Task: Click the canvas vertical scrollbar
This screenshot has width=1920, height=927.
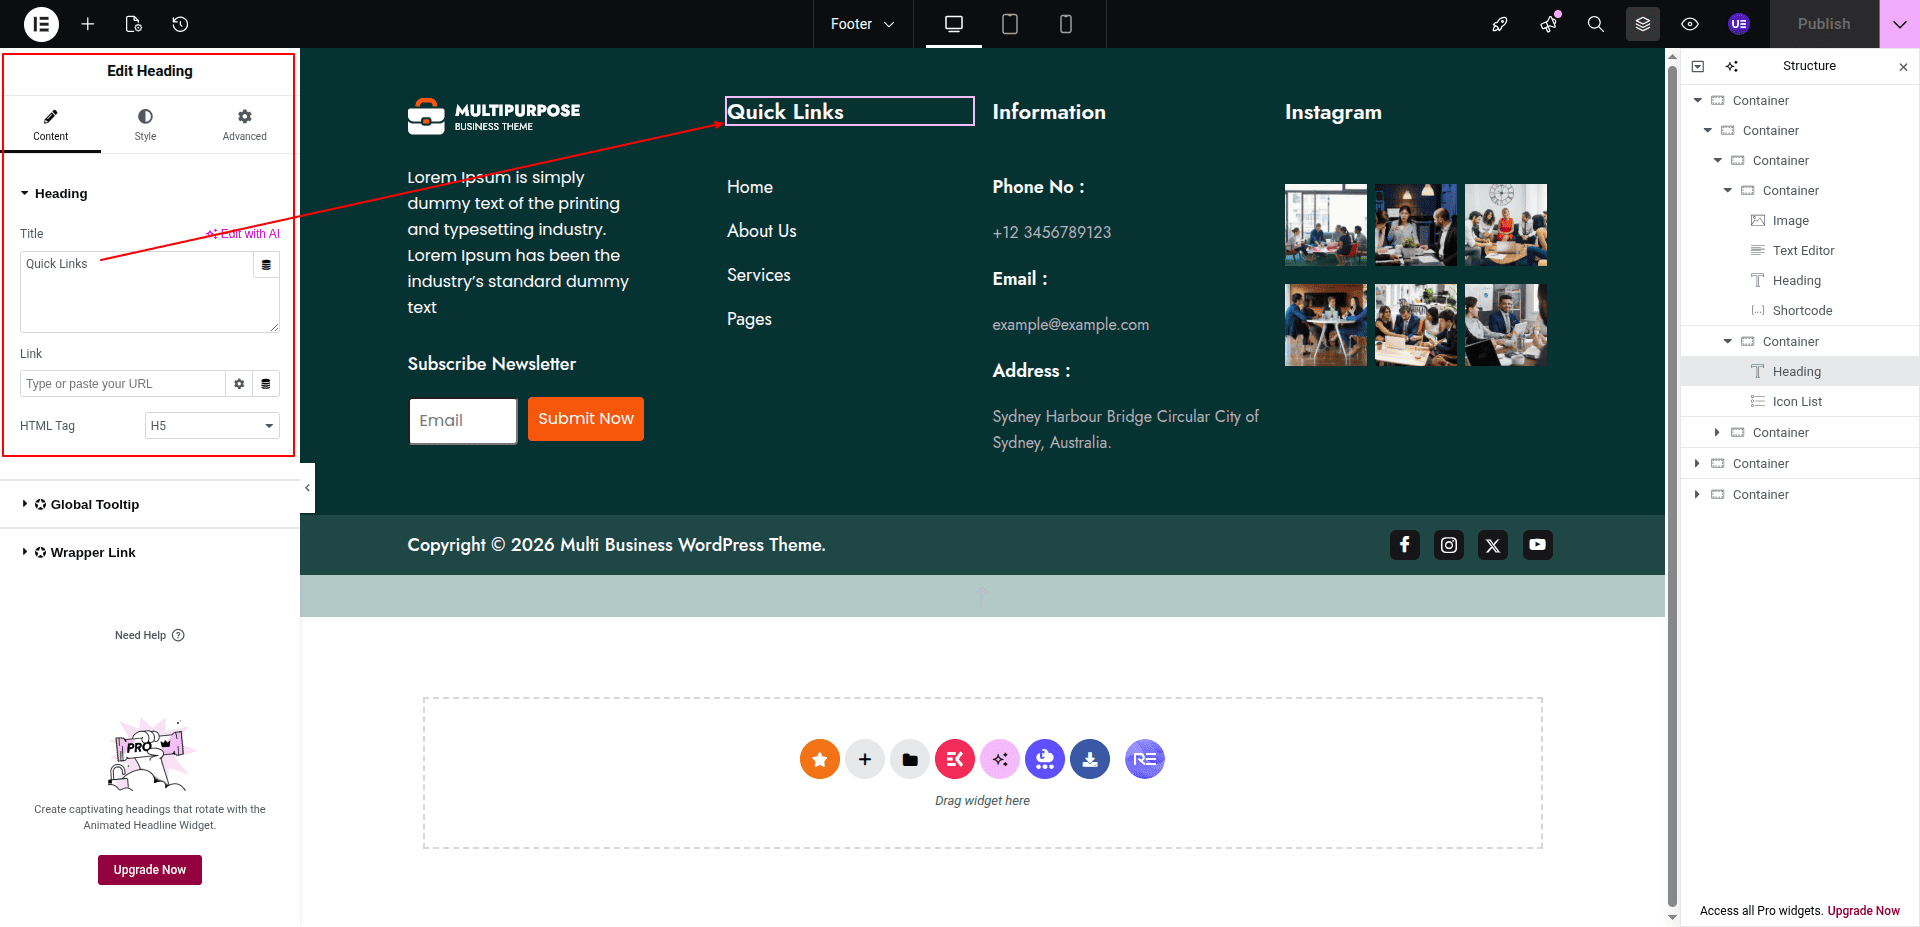Action: (1673, 487)
